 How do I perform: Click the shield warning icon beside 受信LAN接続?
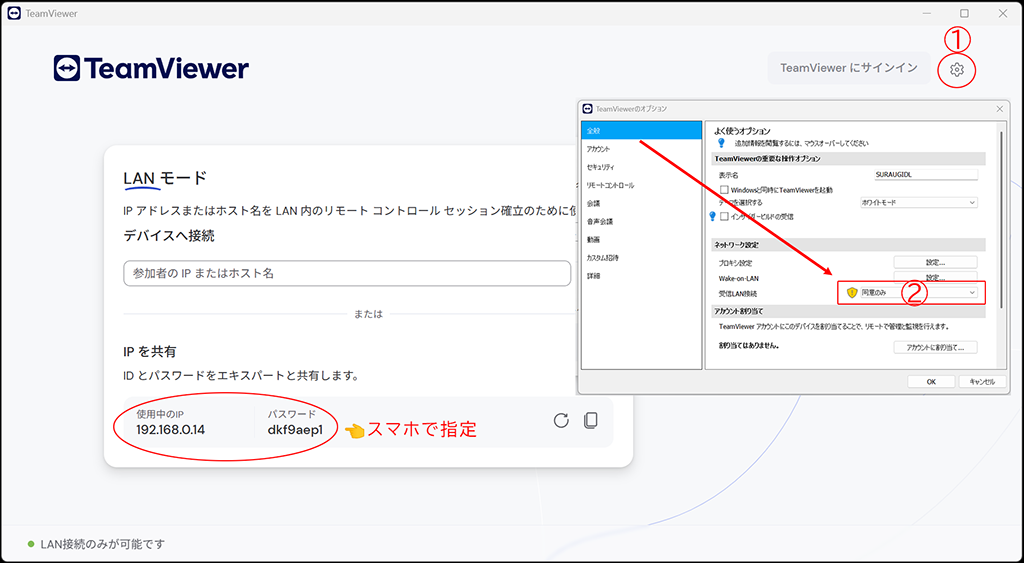click(852, 293)
